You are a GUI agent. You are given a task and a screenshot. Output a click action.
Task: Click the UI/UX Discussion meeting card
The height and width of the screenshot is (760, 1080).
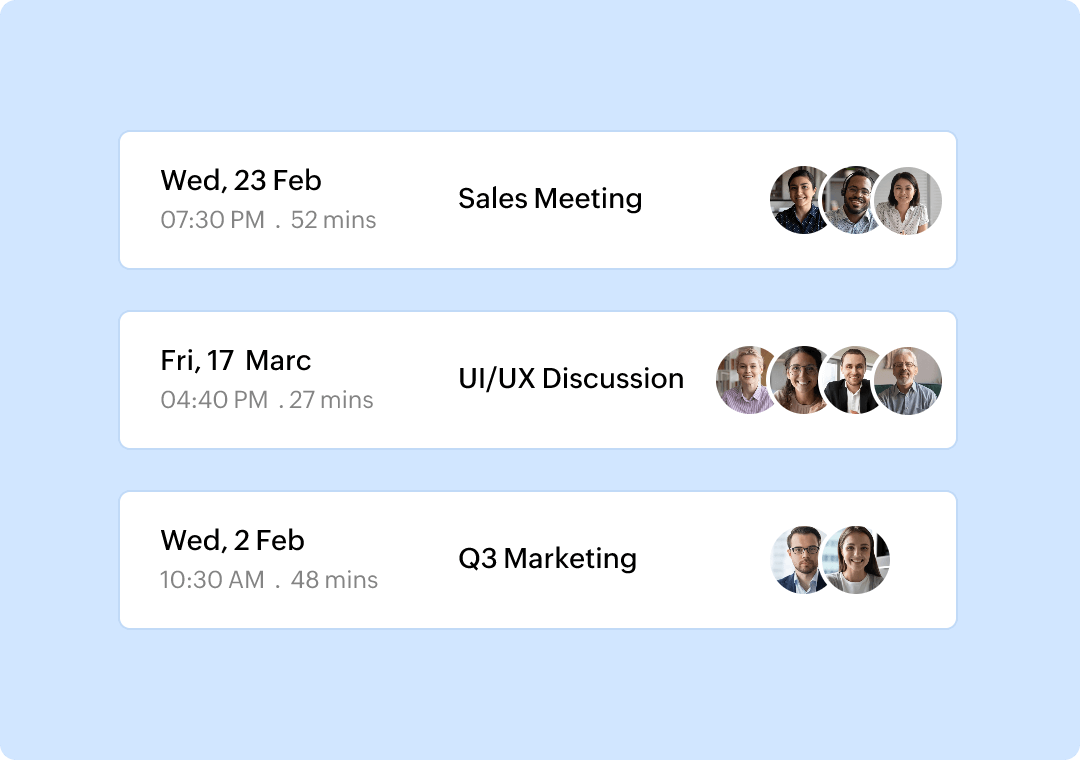point(540,379)
